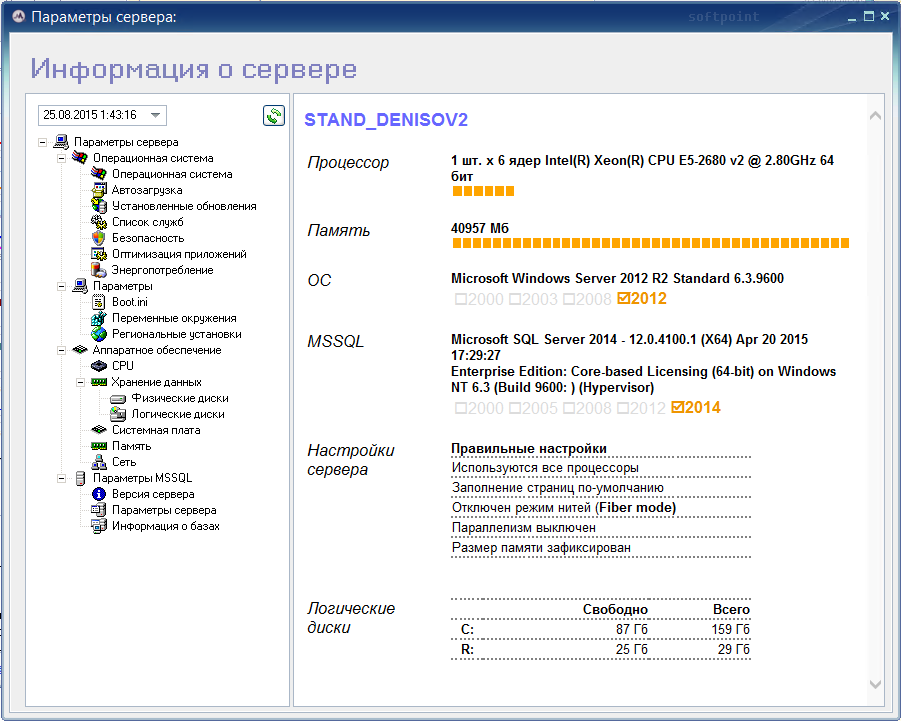Click the MSSQL 2008 checkbox
This screenshot has height=721, width=901.
tap(569, 408)
